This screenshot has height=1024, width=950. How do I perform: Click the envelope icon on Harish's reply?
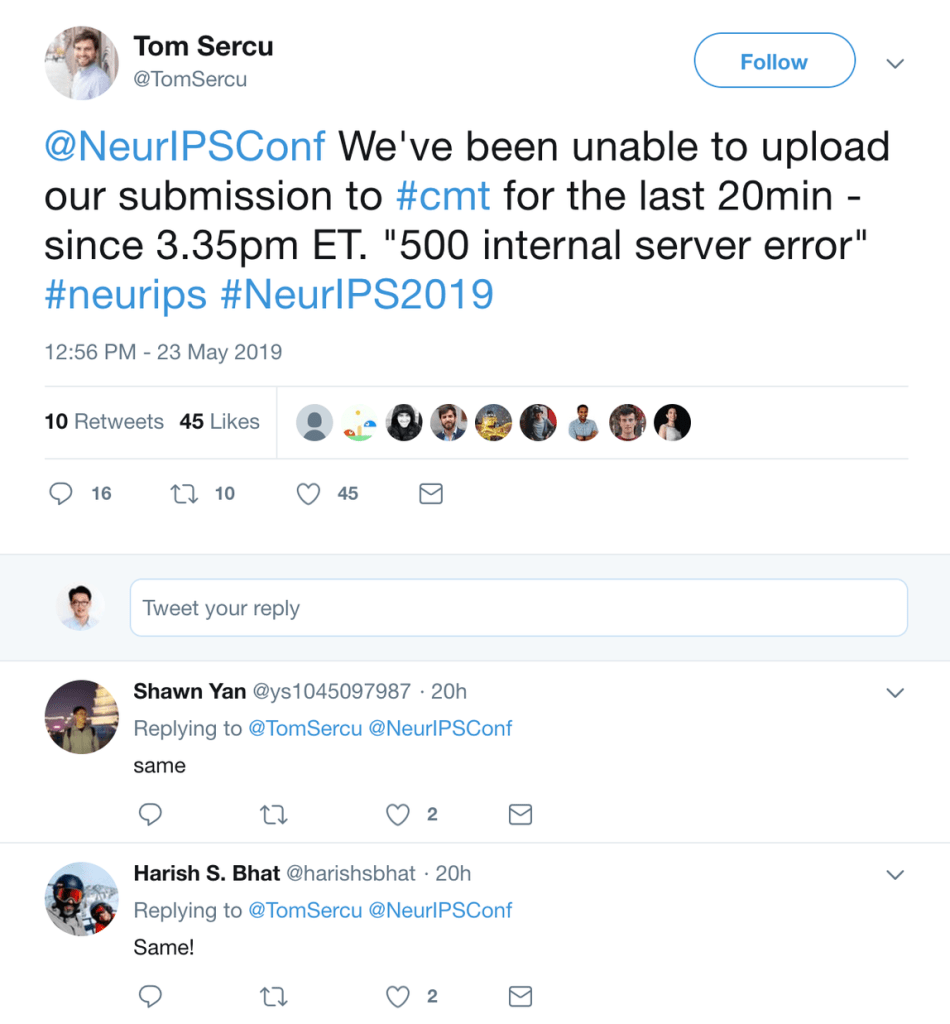520,996
